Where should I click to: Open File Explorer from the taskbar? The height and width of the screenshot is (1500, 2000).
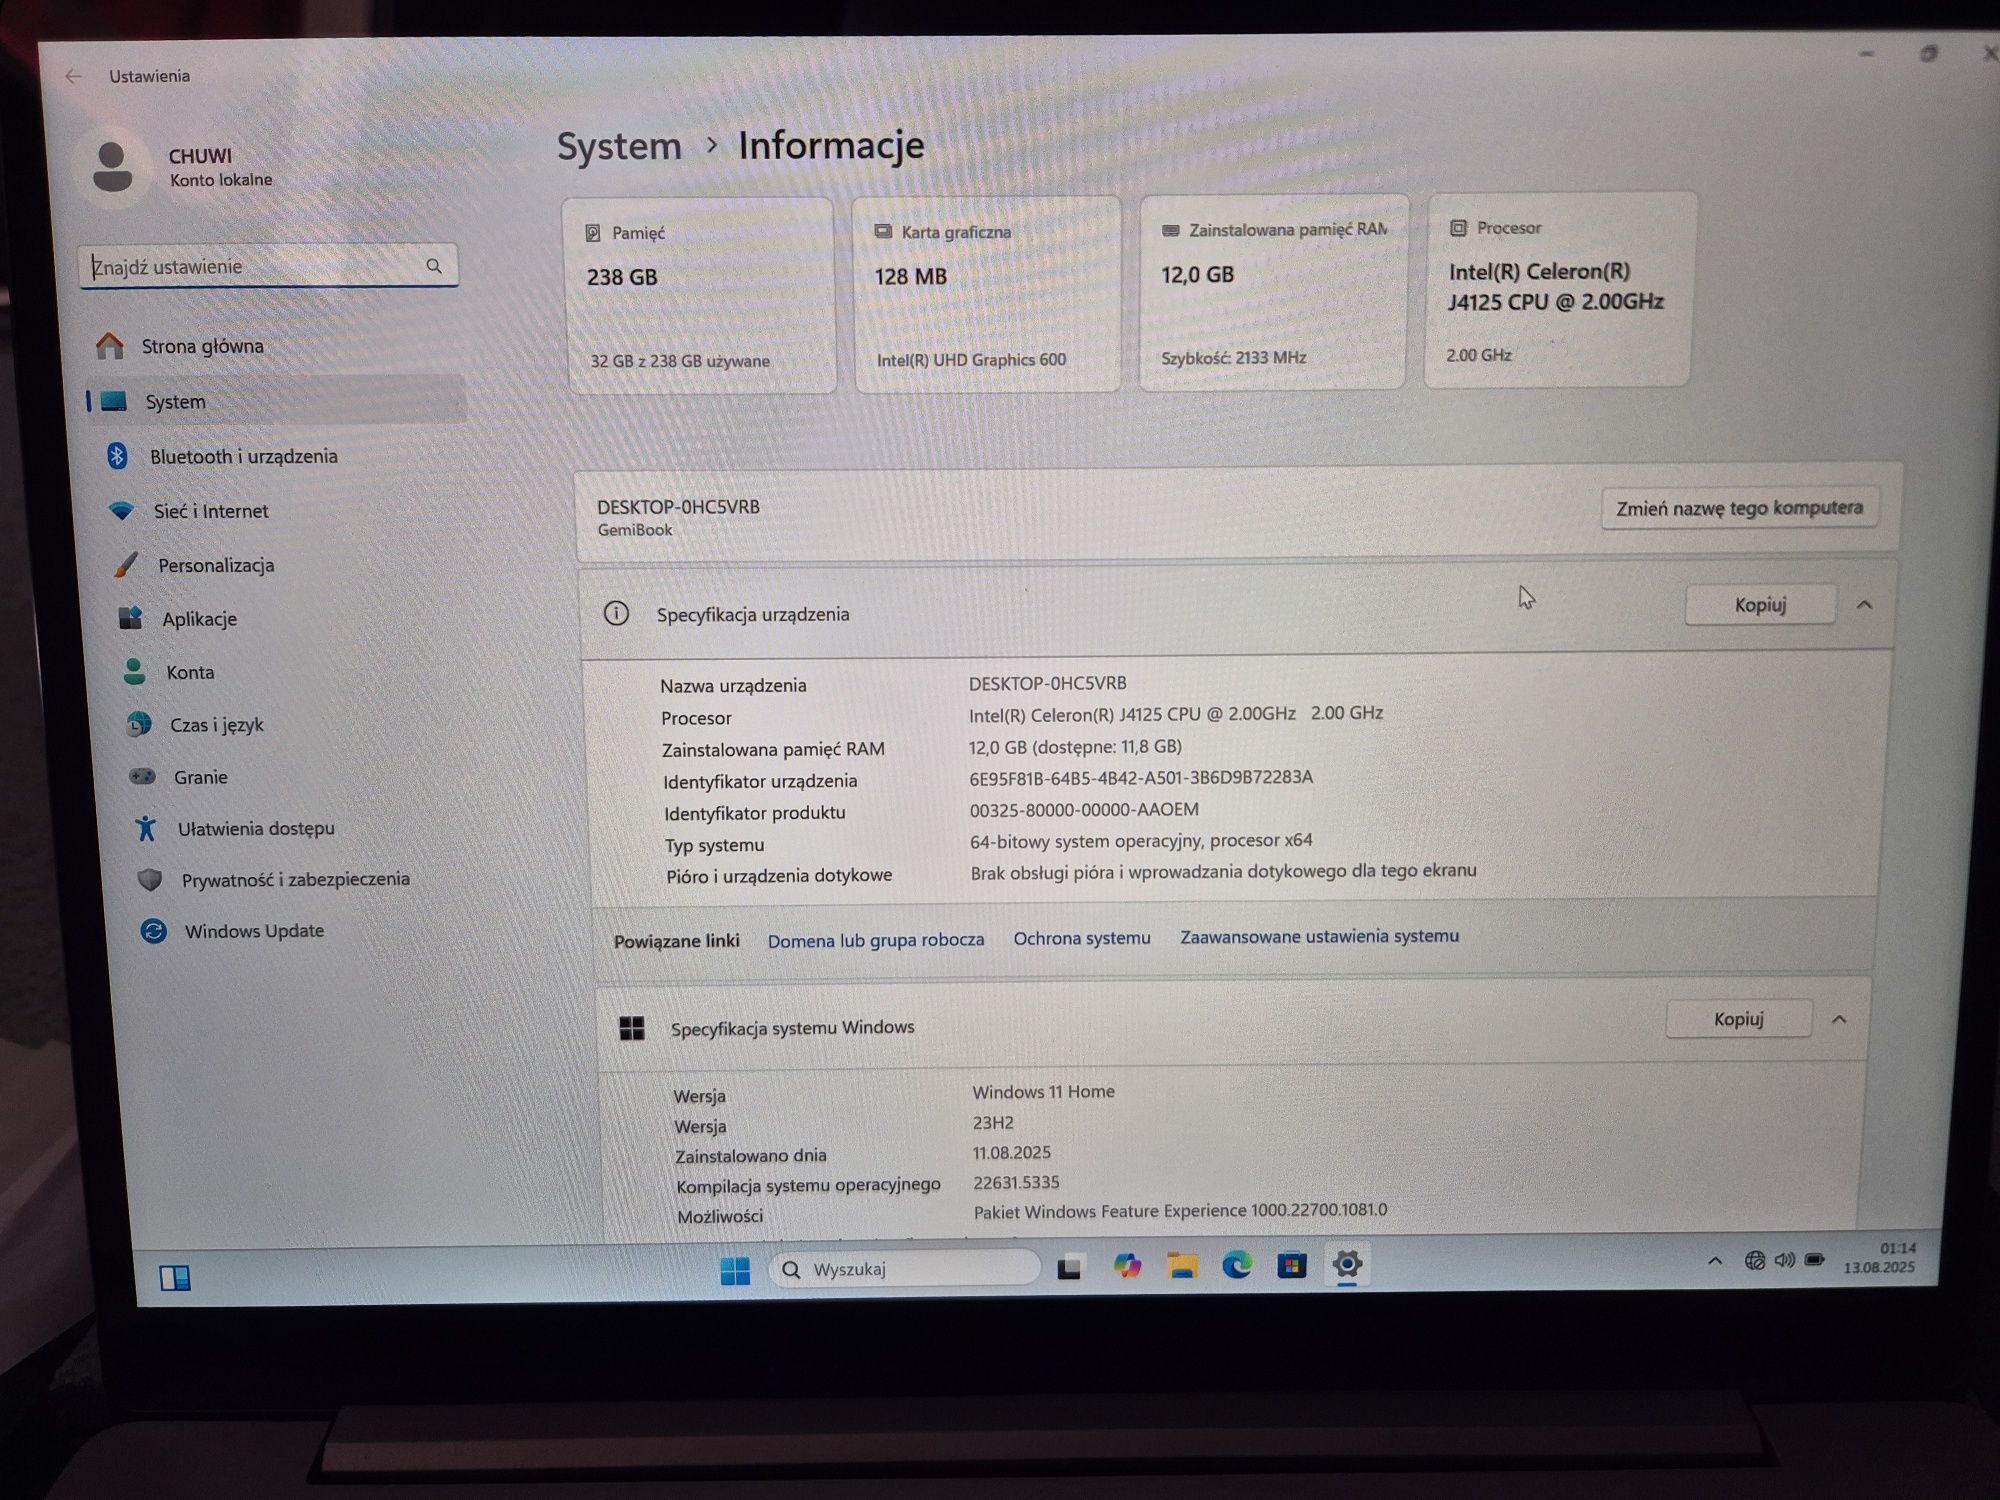1182,1266
